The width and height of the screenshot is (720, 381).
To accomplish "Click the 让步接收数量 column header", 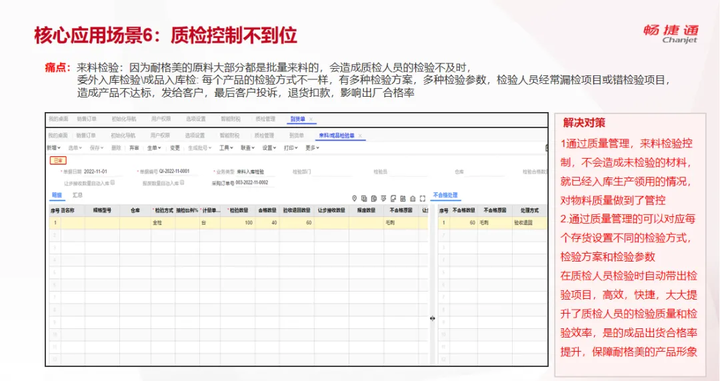I will pos(332,210).
